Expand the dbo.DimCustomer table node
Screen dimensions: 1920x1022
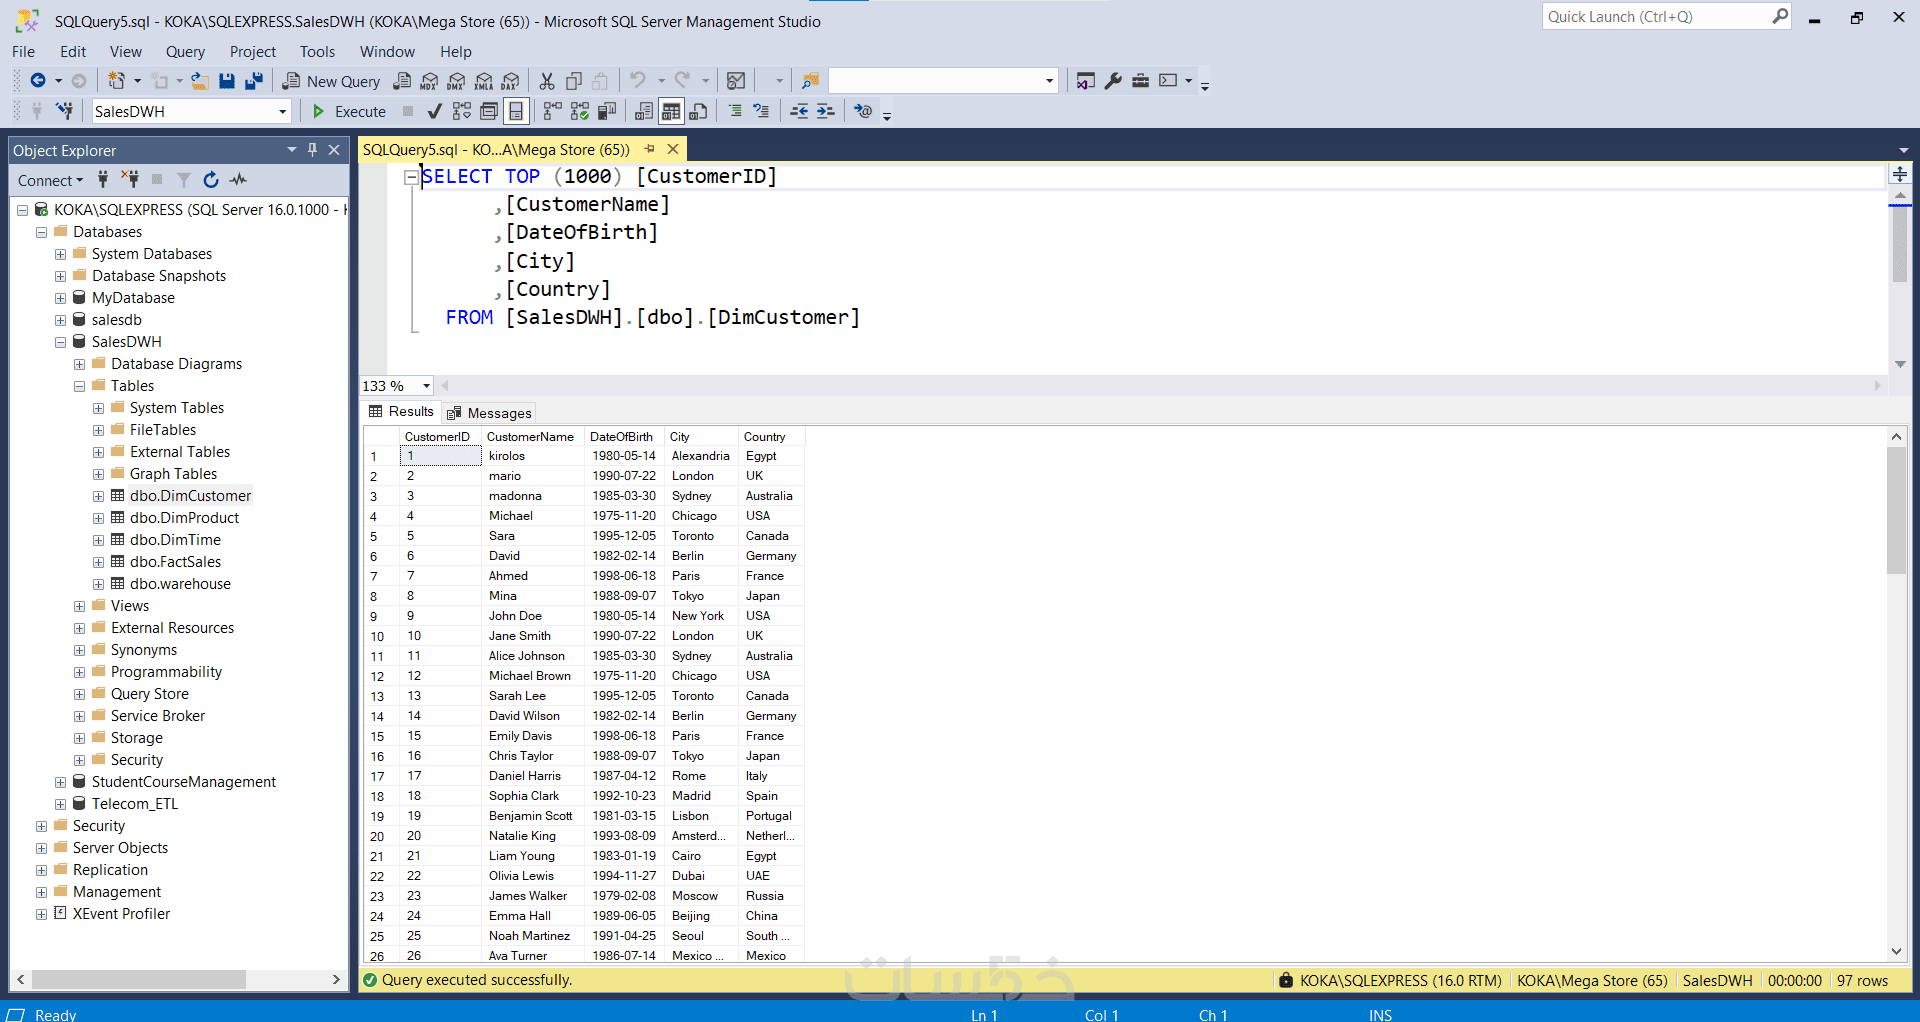pyautogui.click(x=98, y=496)
